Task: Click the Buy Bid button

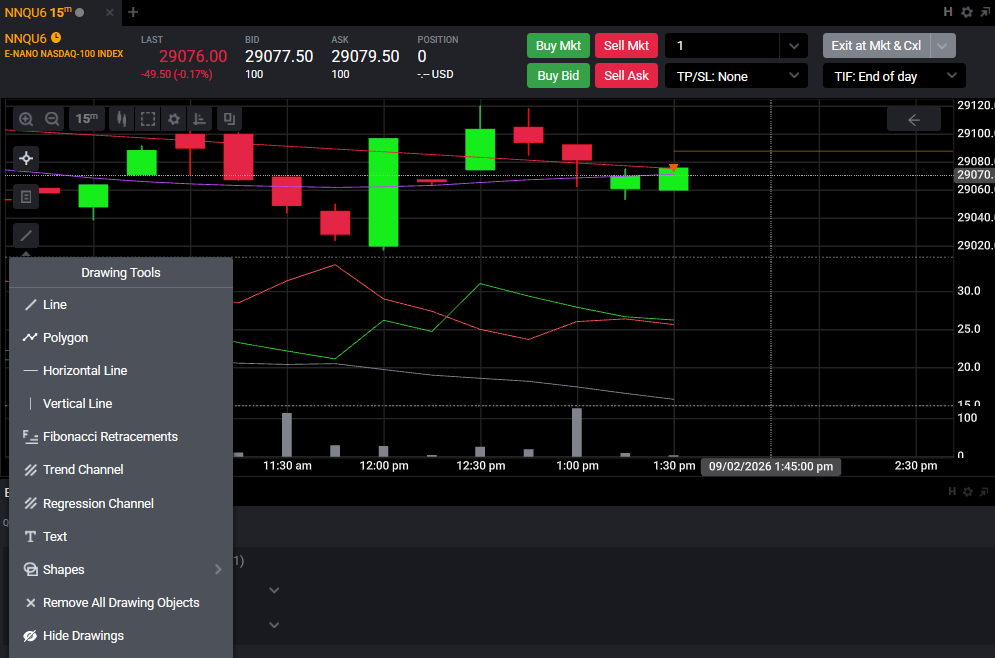Action: coord(558,76)
